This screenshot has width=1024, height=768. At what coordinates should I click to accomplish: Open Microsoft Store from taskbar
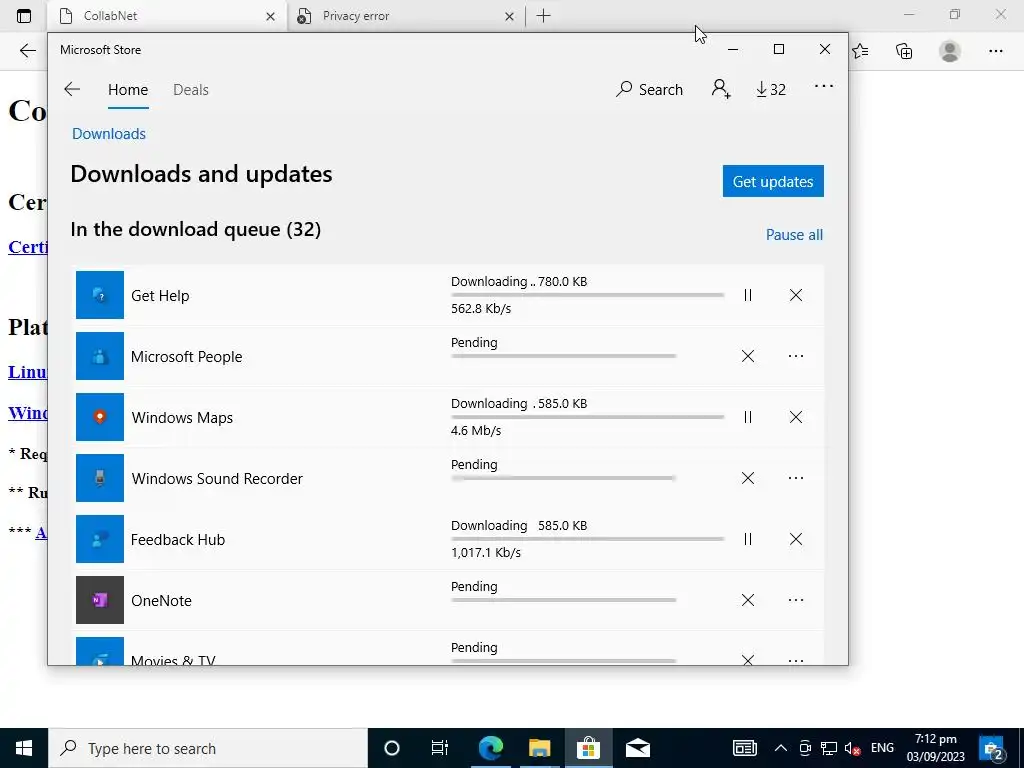[x=588, y=748]
